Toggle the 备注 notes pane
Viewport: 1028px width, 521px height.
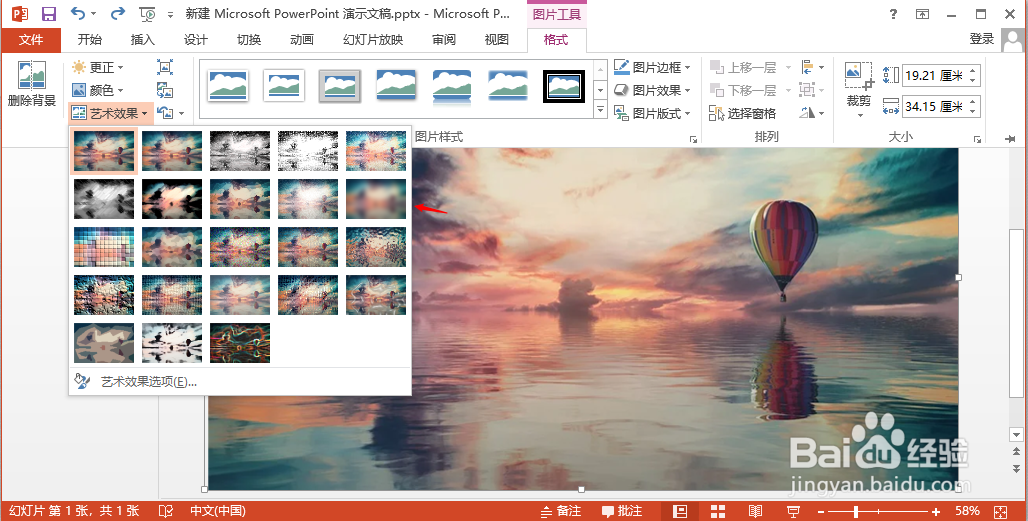562,511
